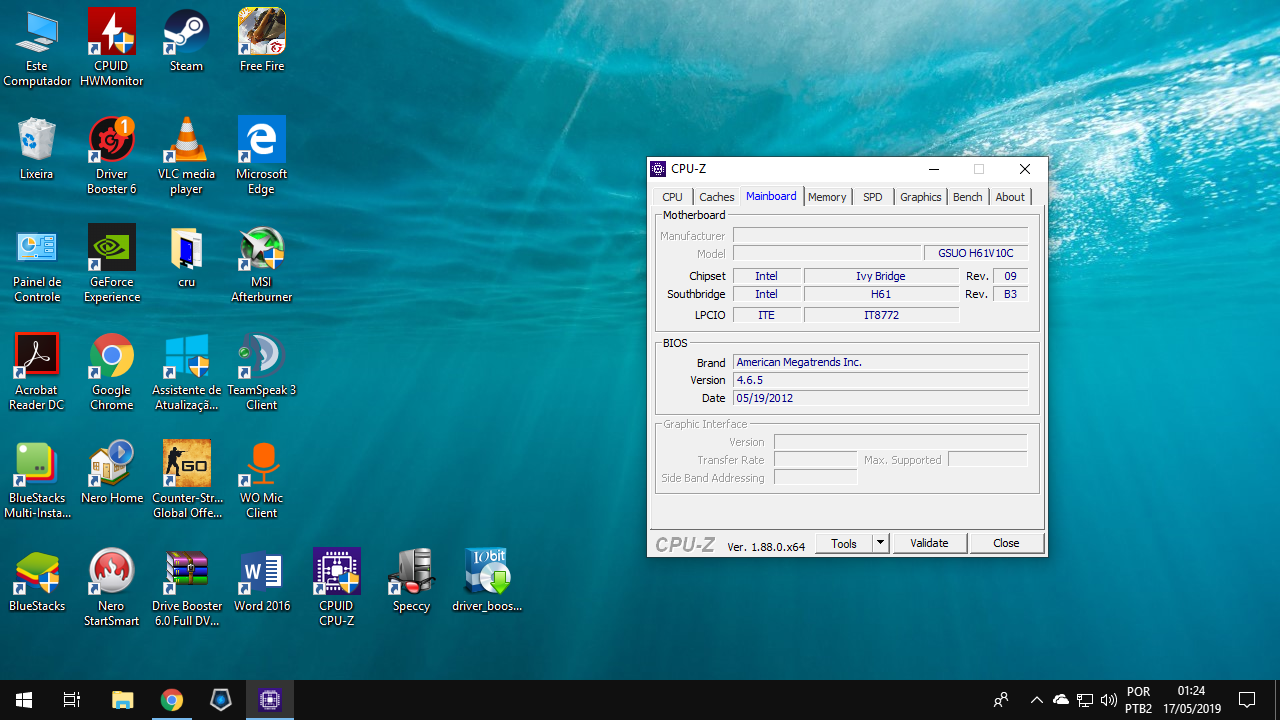Screen dimensions: 1280x720
Task: Open the Caches tab
Action: (x=716, y=197)
